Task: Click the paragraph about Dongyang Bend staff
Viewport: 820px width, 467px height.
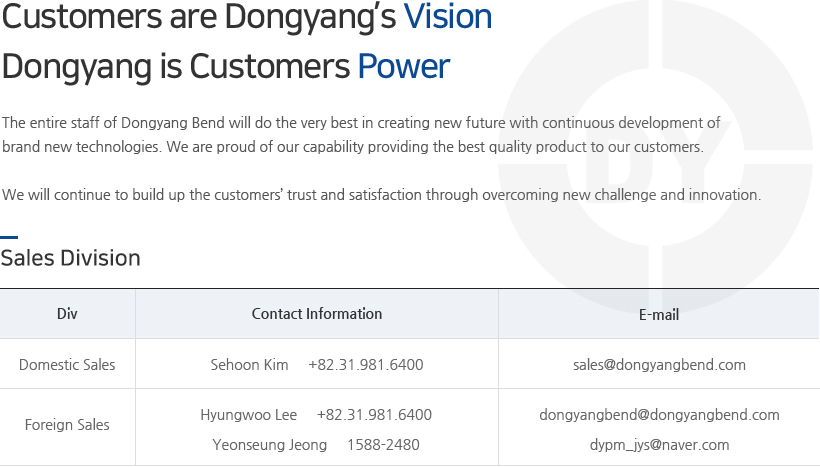Action: [361, 135]
